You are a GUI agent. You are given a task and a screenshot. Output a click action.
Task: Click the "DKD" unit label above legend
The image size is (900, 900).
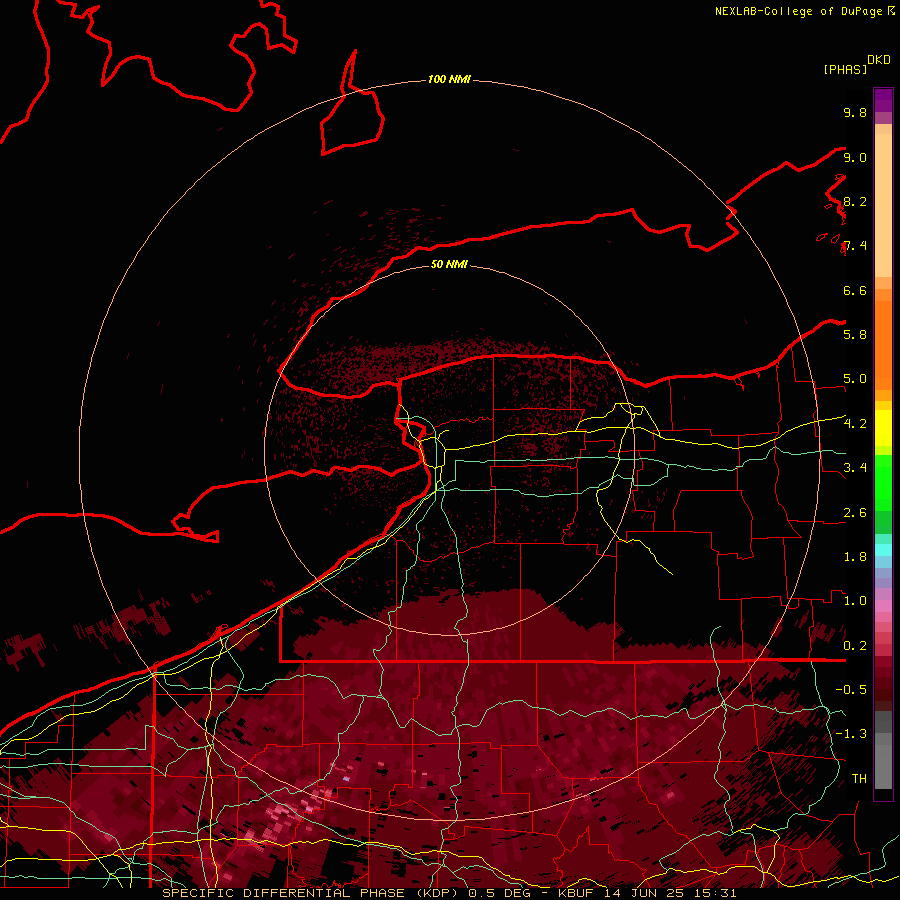coord(879,60)
